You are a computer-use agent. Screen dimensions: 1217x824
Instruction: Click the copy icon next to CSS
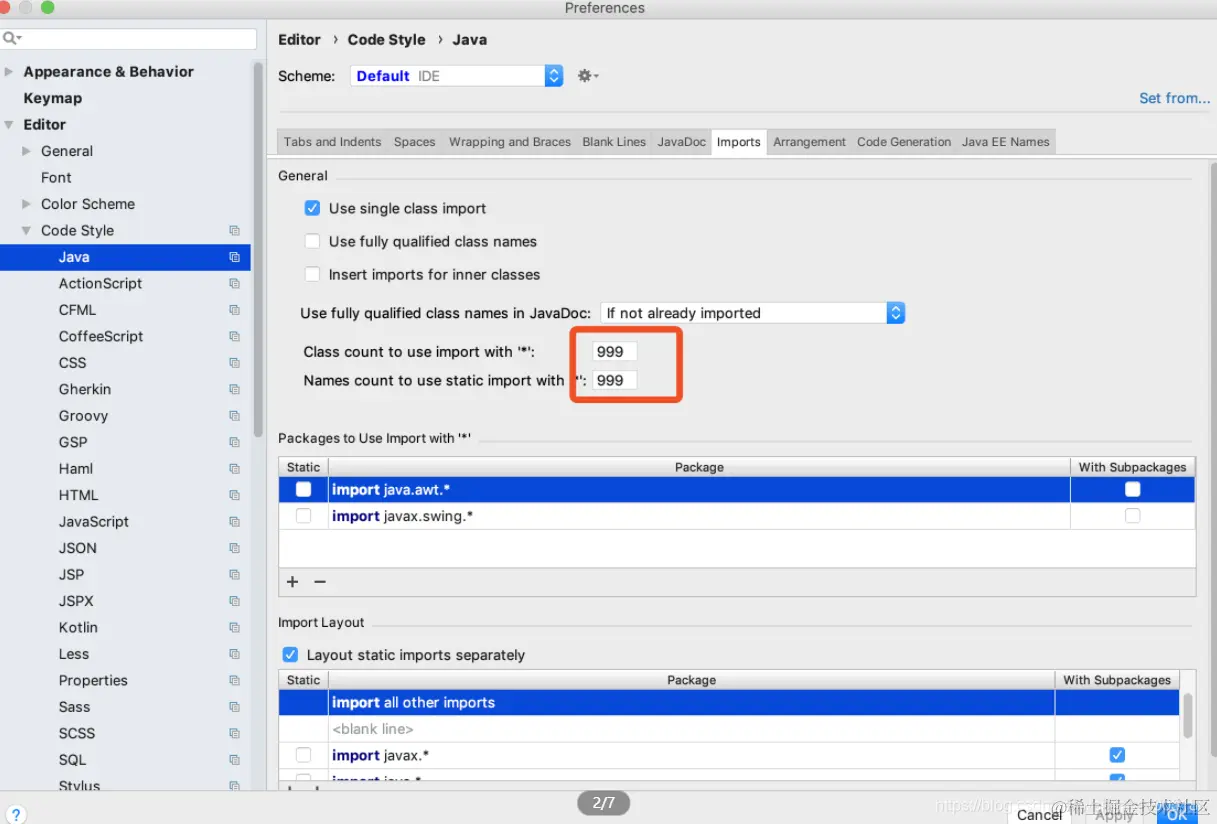[x=234, y=363]
